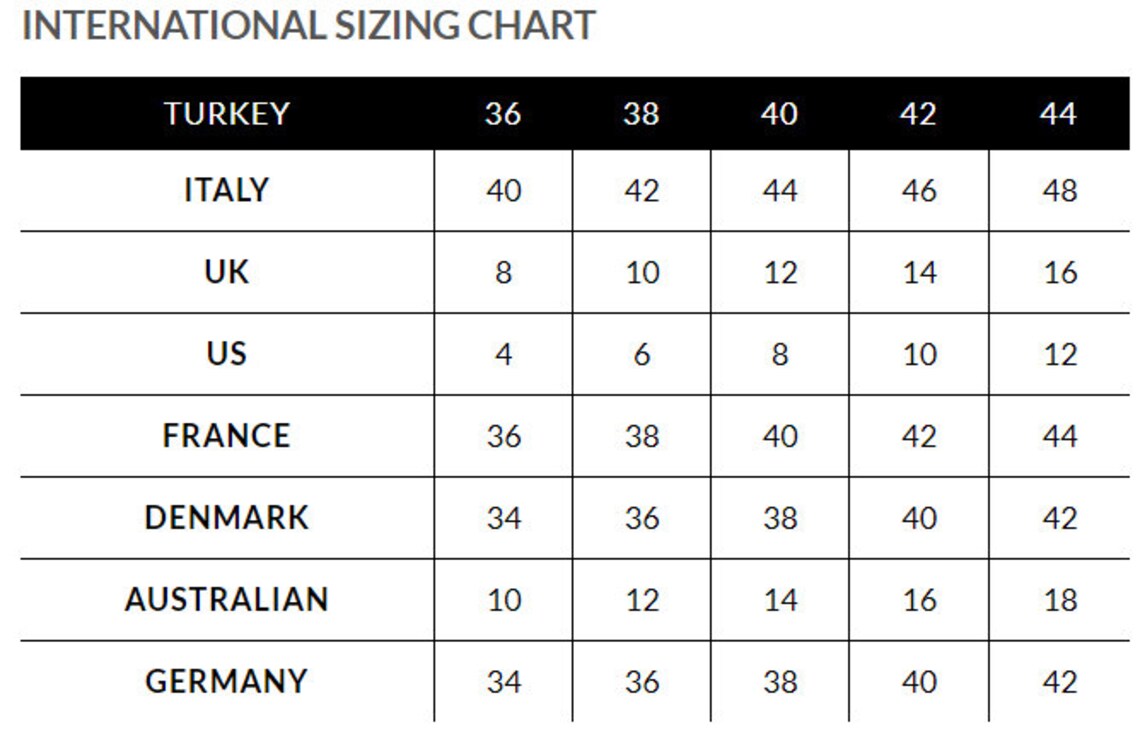Select Italy size 46 cell
This screenshot has height=732, width=1140.
[x=919, y=191]
